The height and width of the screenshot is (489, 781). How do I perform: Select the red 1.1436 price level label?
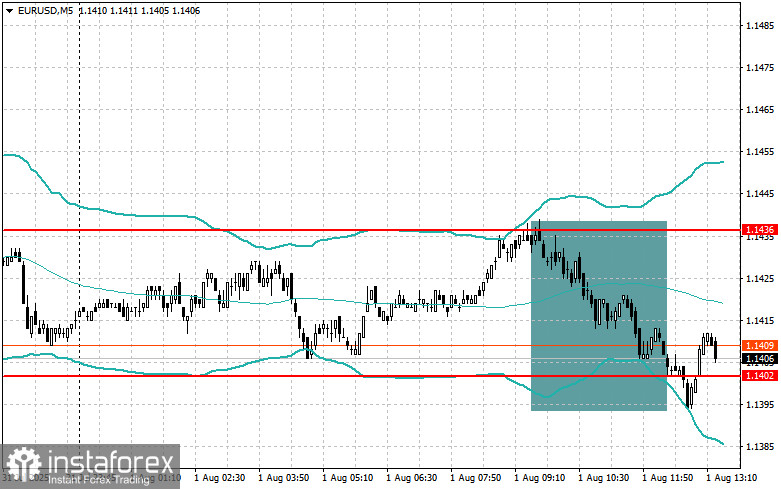759,230
